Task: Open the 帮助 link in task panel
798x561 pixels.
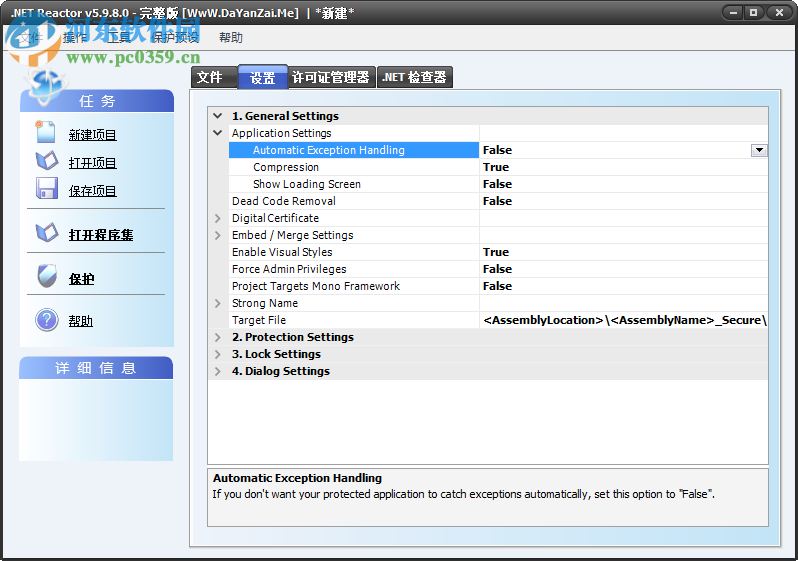Action: pos(81,321)
